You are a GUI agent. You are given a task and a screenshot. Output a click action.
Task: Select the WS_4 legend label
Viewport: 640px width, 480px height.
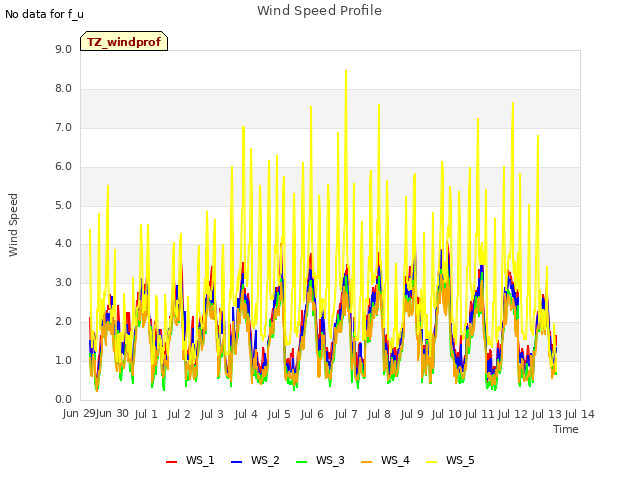coord(395,460)
